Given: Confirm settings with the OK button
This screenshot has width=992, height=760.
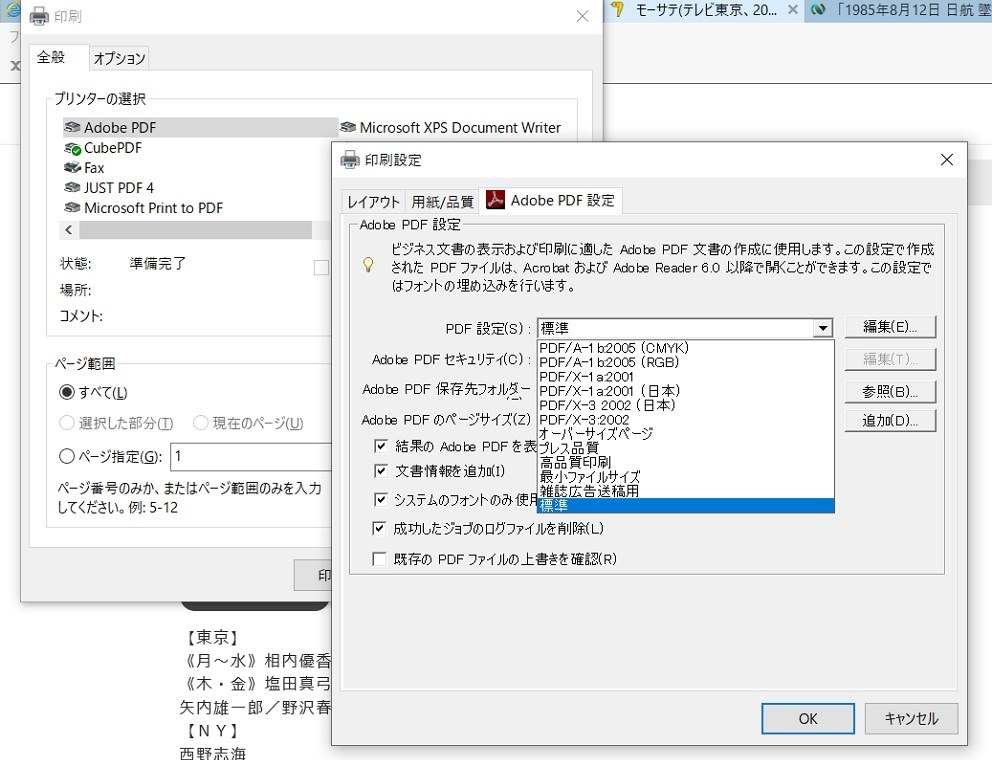Looking at the screenshot, I should [807, 718].
